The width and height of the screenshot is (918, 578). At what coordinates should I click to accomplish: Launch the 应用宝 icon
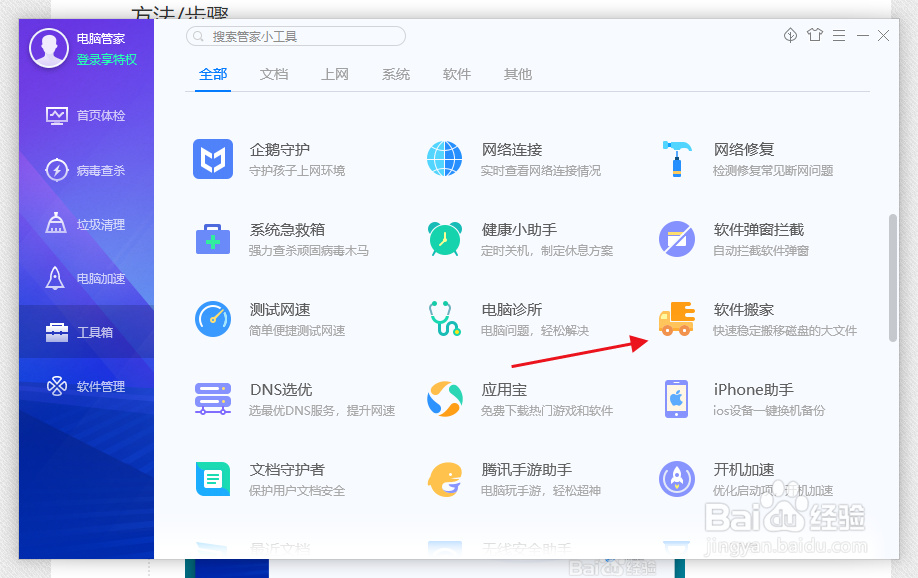coord(444,399)
